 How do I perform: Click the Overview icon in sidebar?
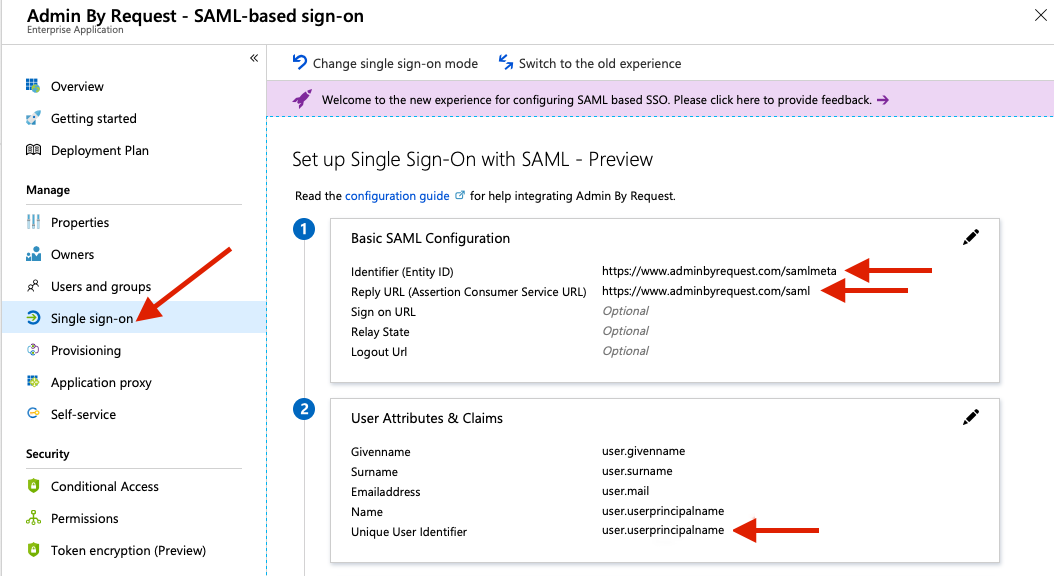click(33, 86)
